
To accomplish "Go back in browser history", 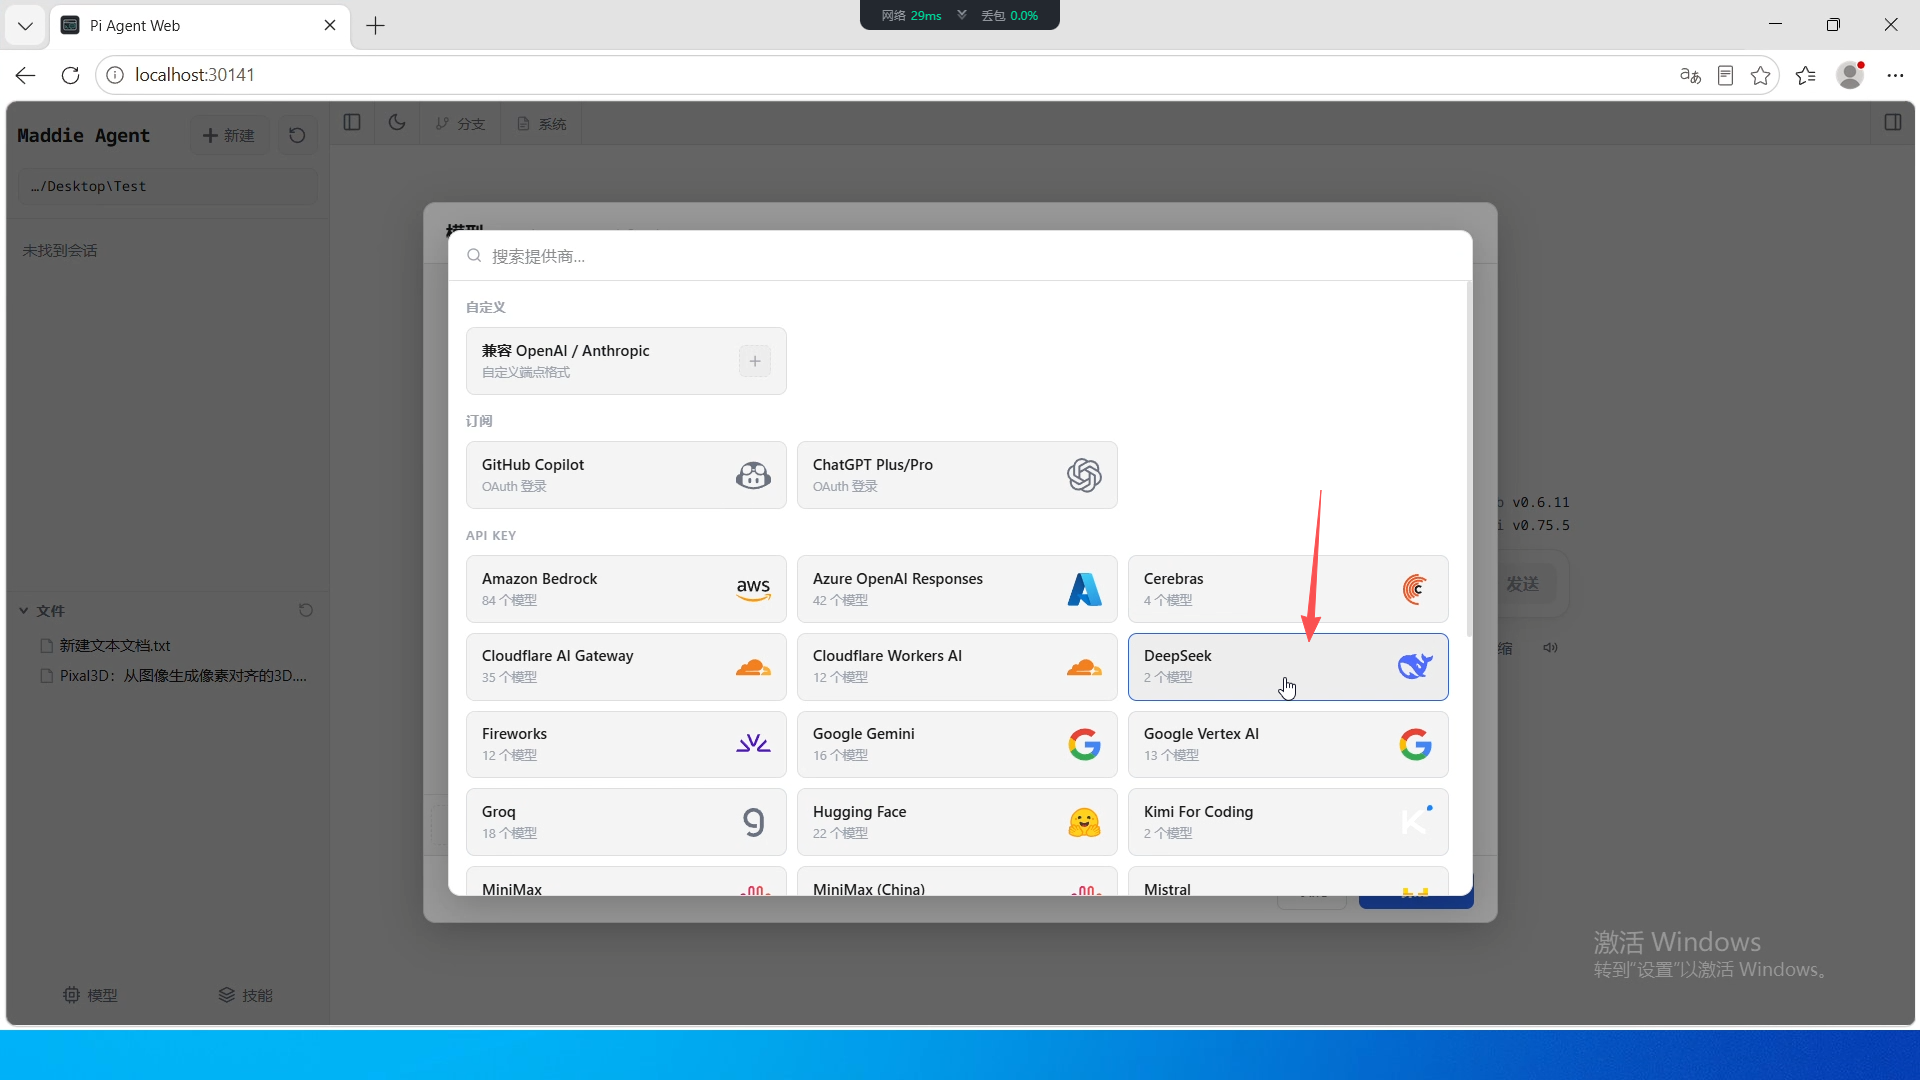I will (x=26, y=75).
